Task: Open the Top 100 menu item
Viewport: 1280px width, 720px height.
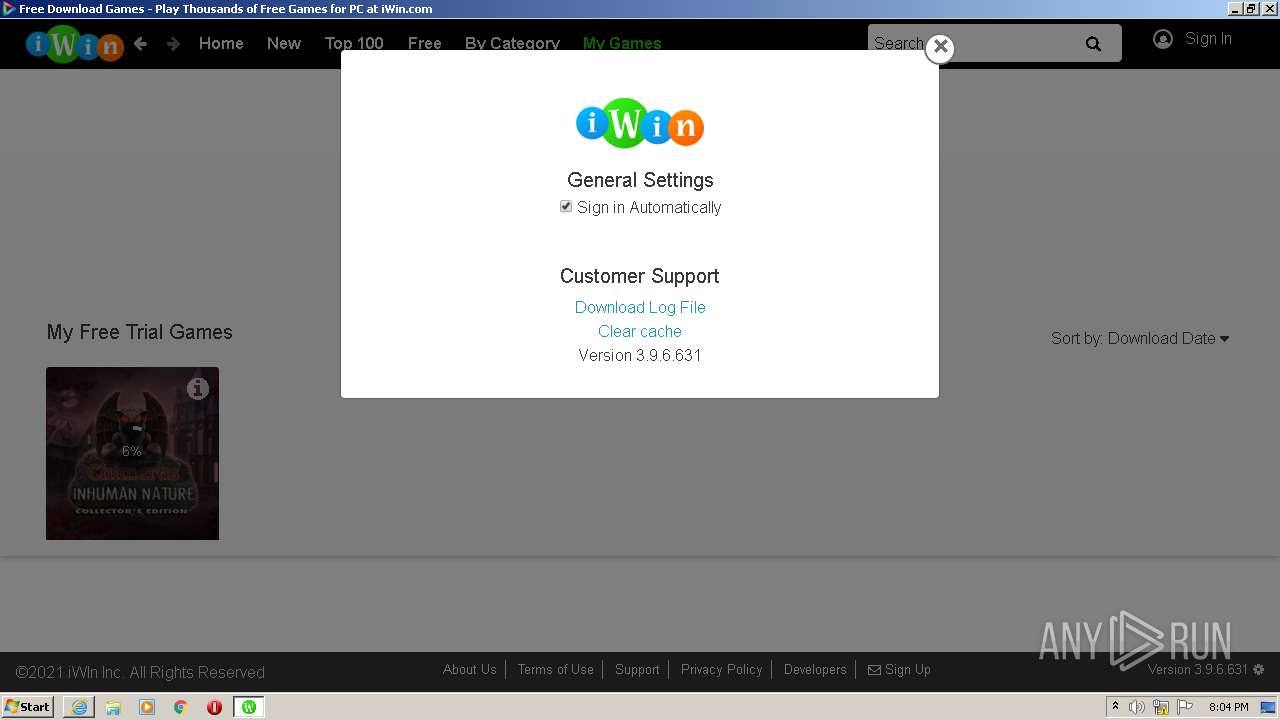Action: (354, 43)
